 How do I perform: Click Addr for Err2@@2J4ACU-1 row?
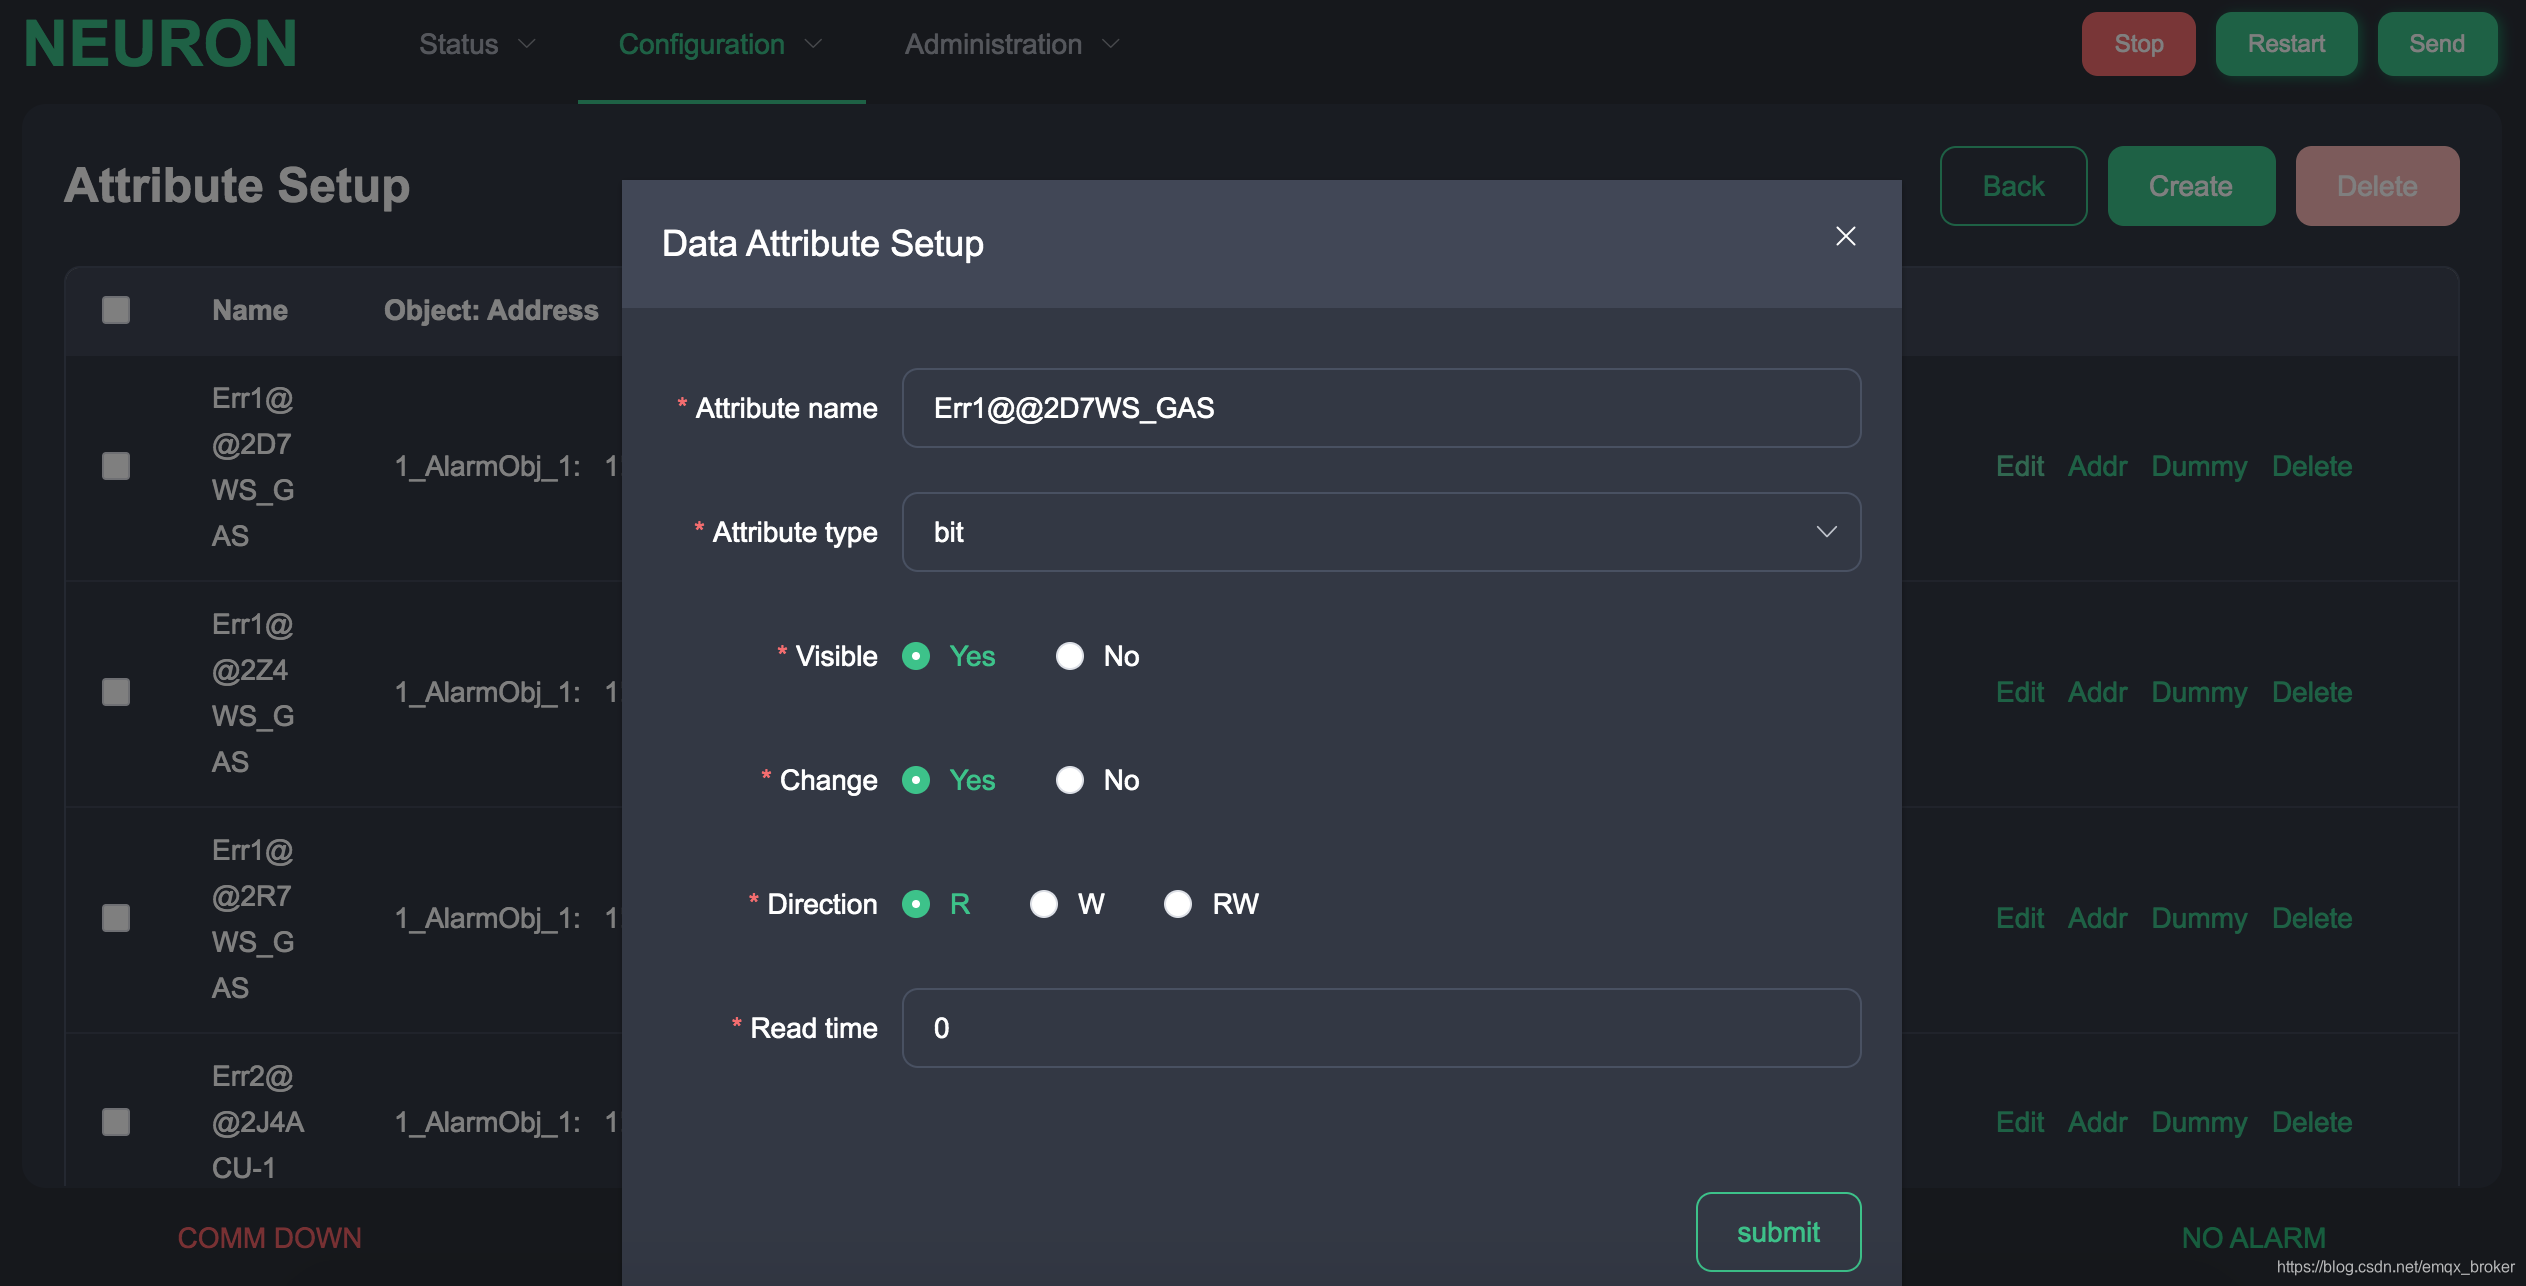[2097, 1122]
